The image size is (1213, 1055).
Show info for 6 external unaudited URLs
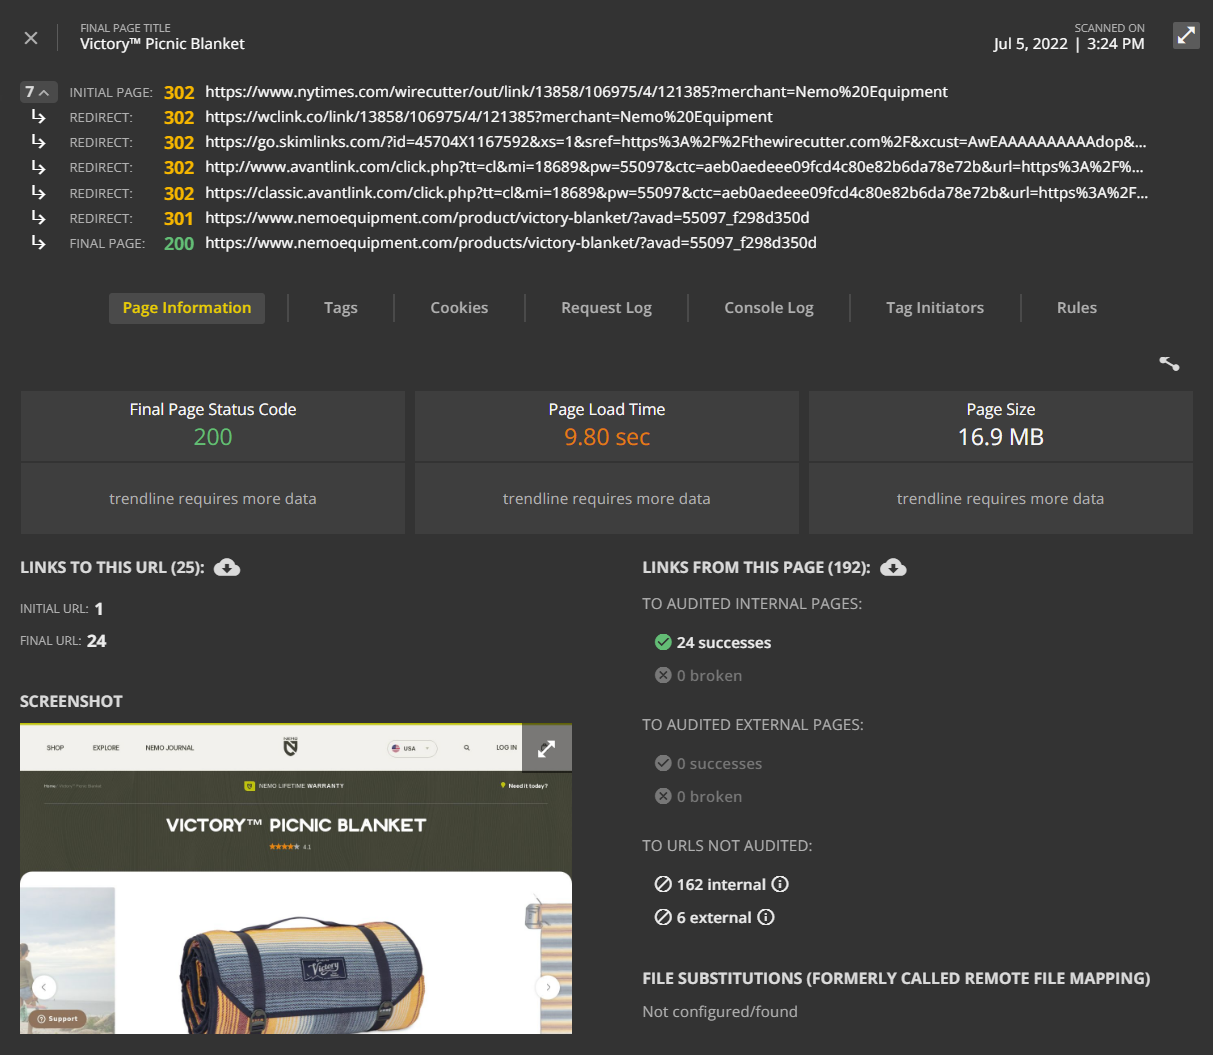coord(766,917)
